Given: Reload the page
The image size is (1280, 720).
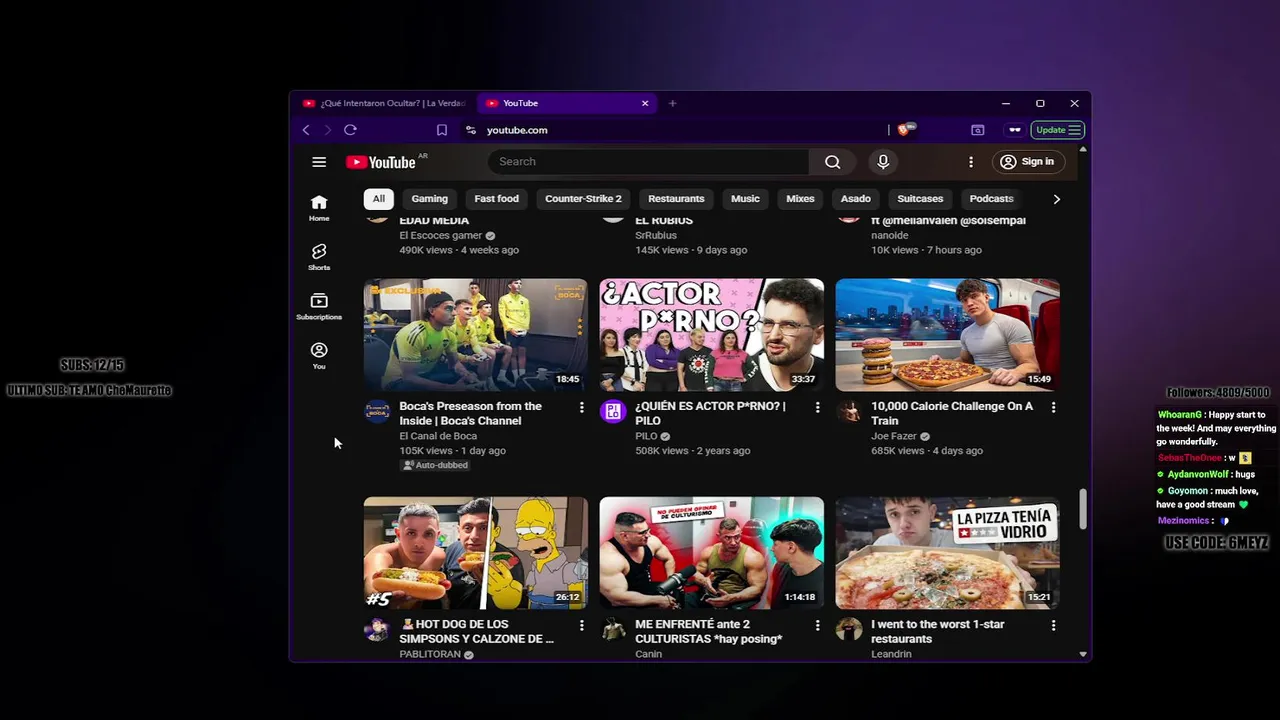Looking at the screenshot, I should click(x=350, y=130).
